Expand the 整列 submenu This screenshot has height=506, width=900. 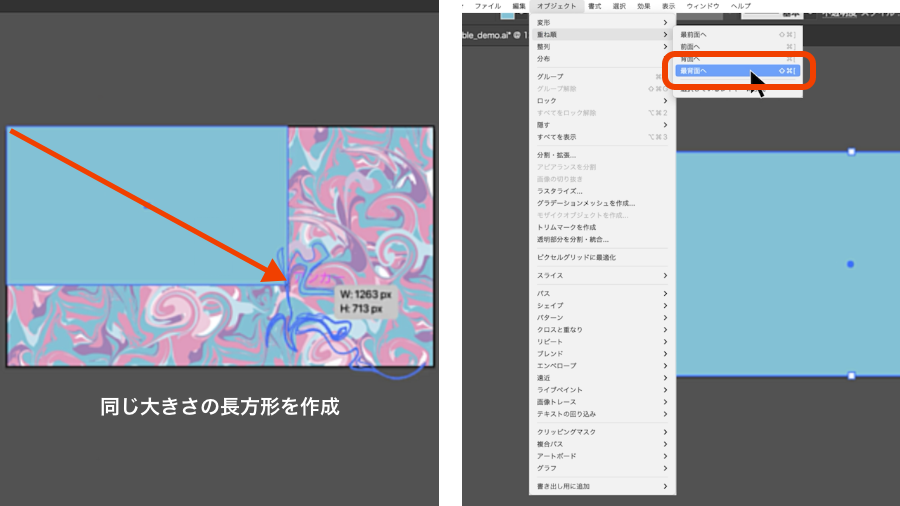(x=602, y=46)
